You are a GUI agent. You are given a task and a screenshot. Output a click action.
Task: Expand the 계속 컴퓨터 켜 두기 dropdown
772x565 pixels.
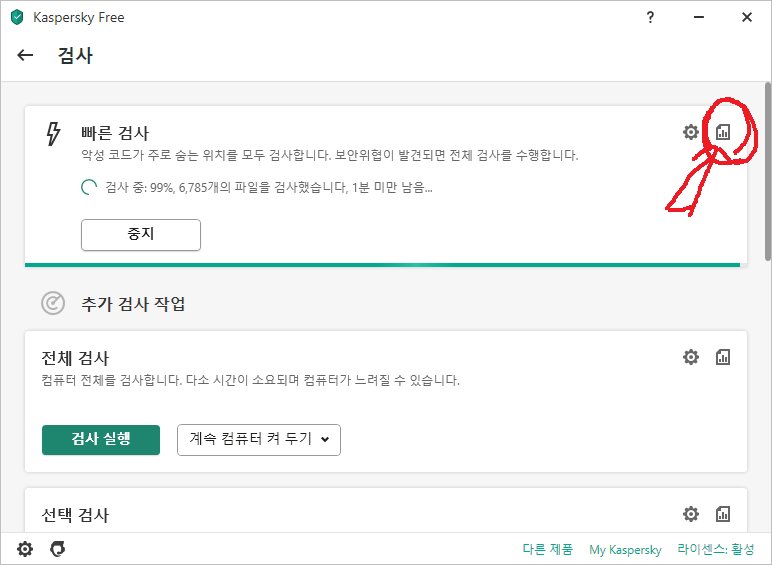point(259,440)
